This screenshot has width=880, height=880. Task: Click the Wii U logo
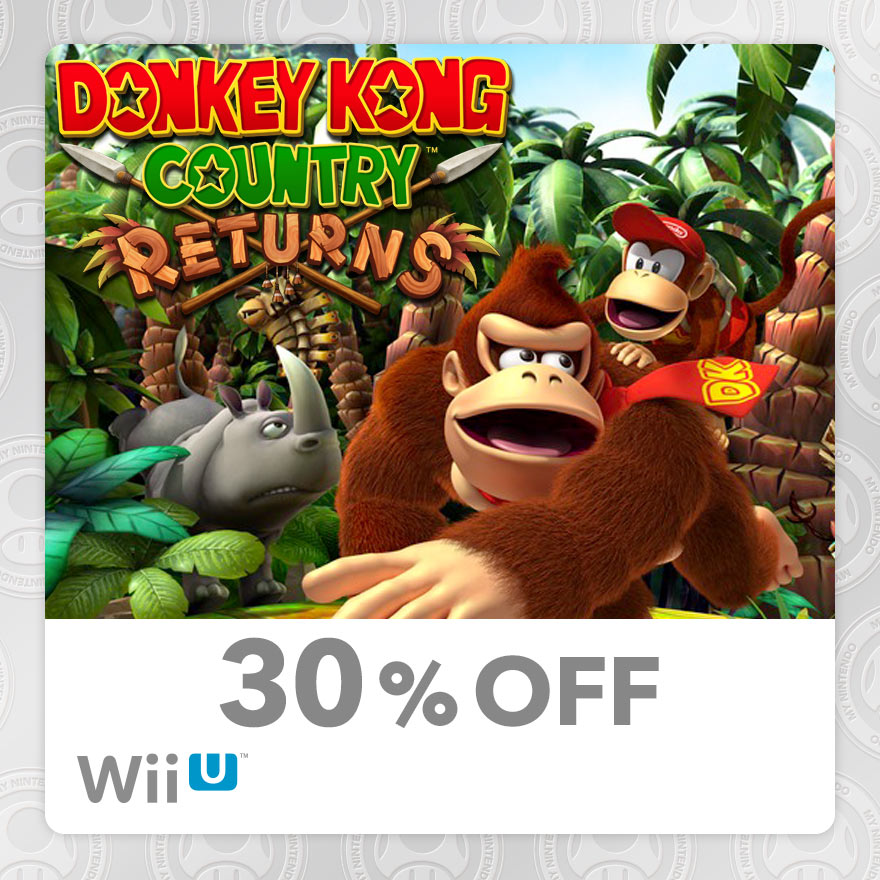click(x=162, y=777)
